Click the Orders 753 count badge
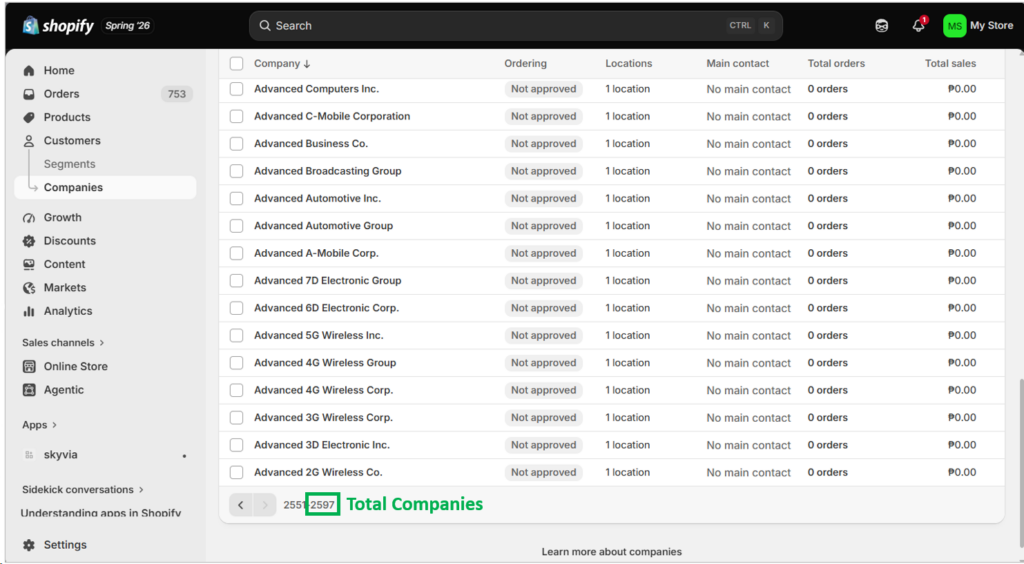This screenshot has width=1024, height=564. tap(176, 94)
